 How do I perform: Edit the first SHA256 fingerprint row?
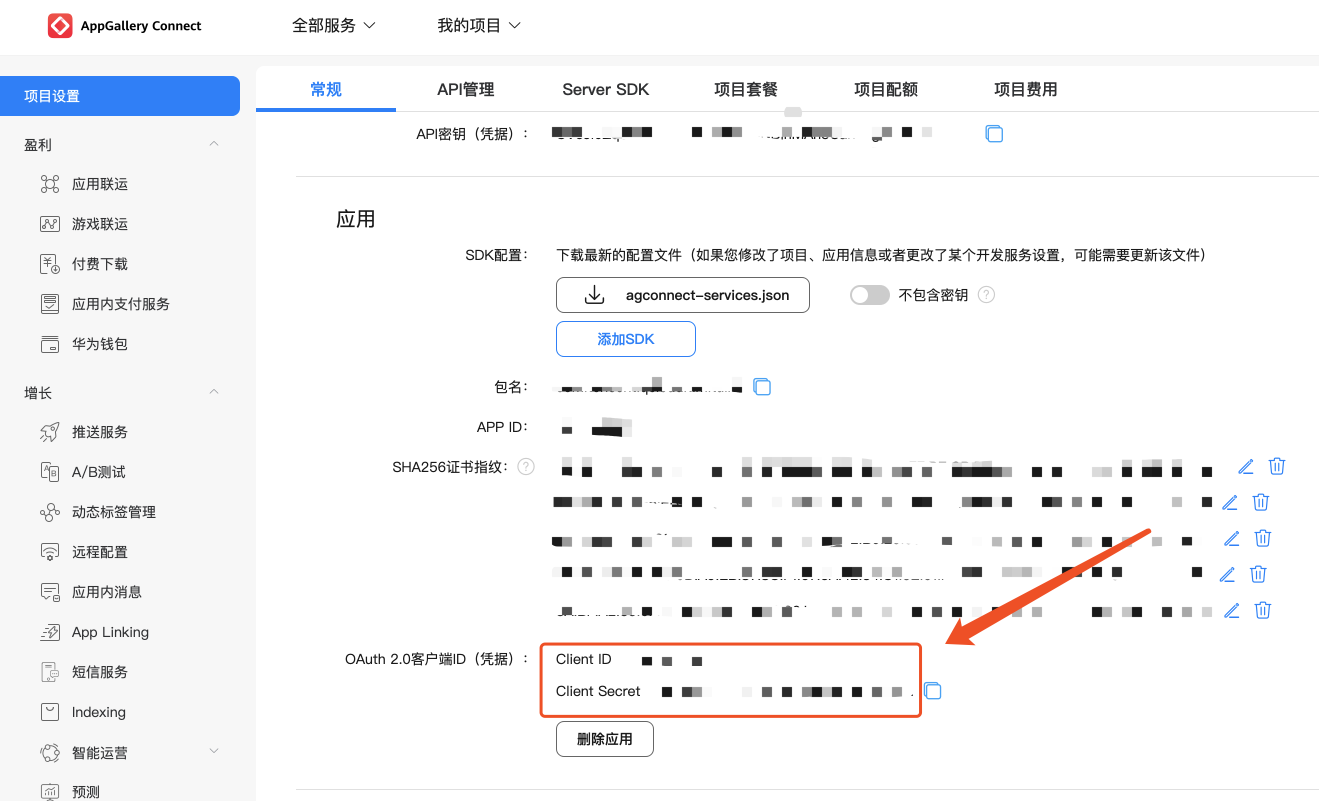pos(1246,466)
